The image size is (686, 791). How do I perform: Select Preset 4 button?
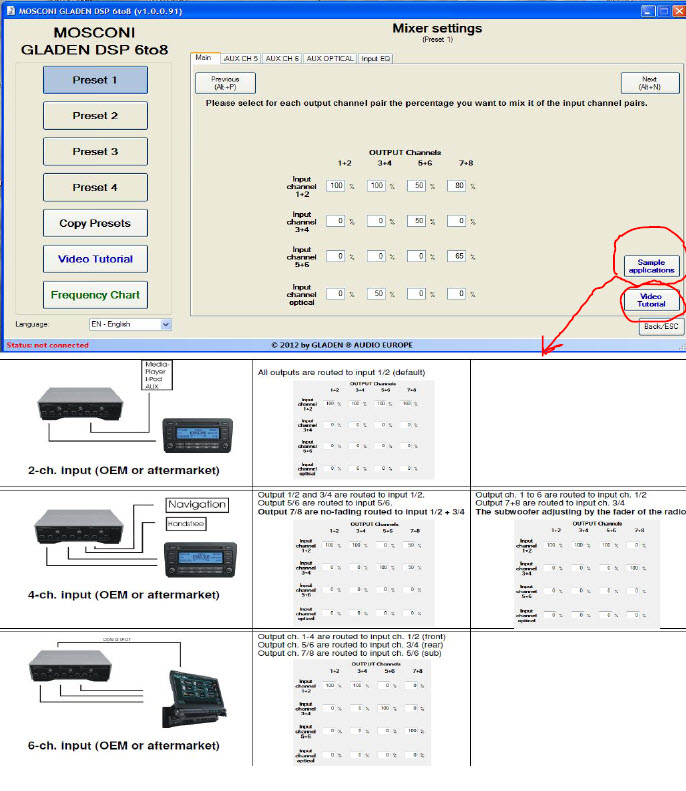95,187
